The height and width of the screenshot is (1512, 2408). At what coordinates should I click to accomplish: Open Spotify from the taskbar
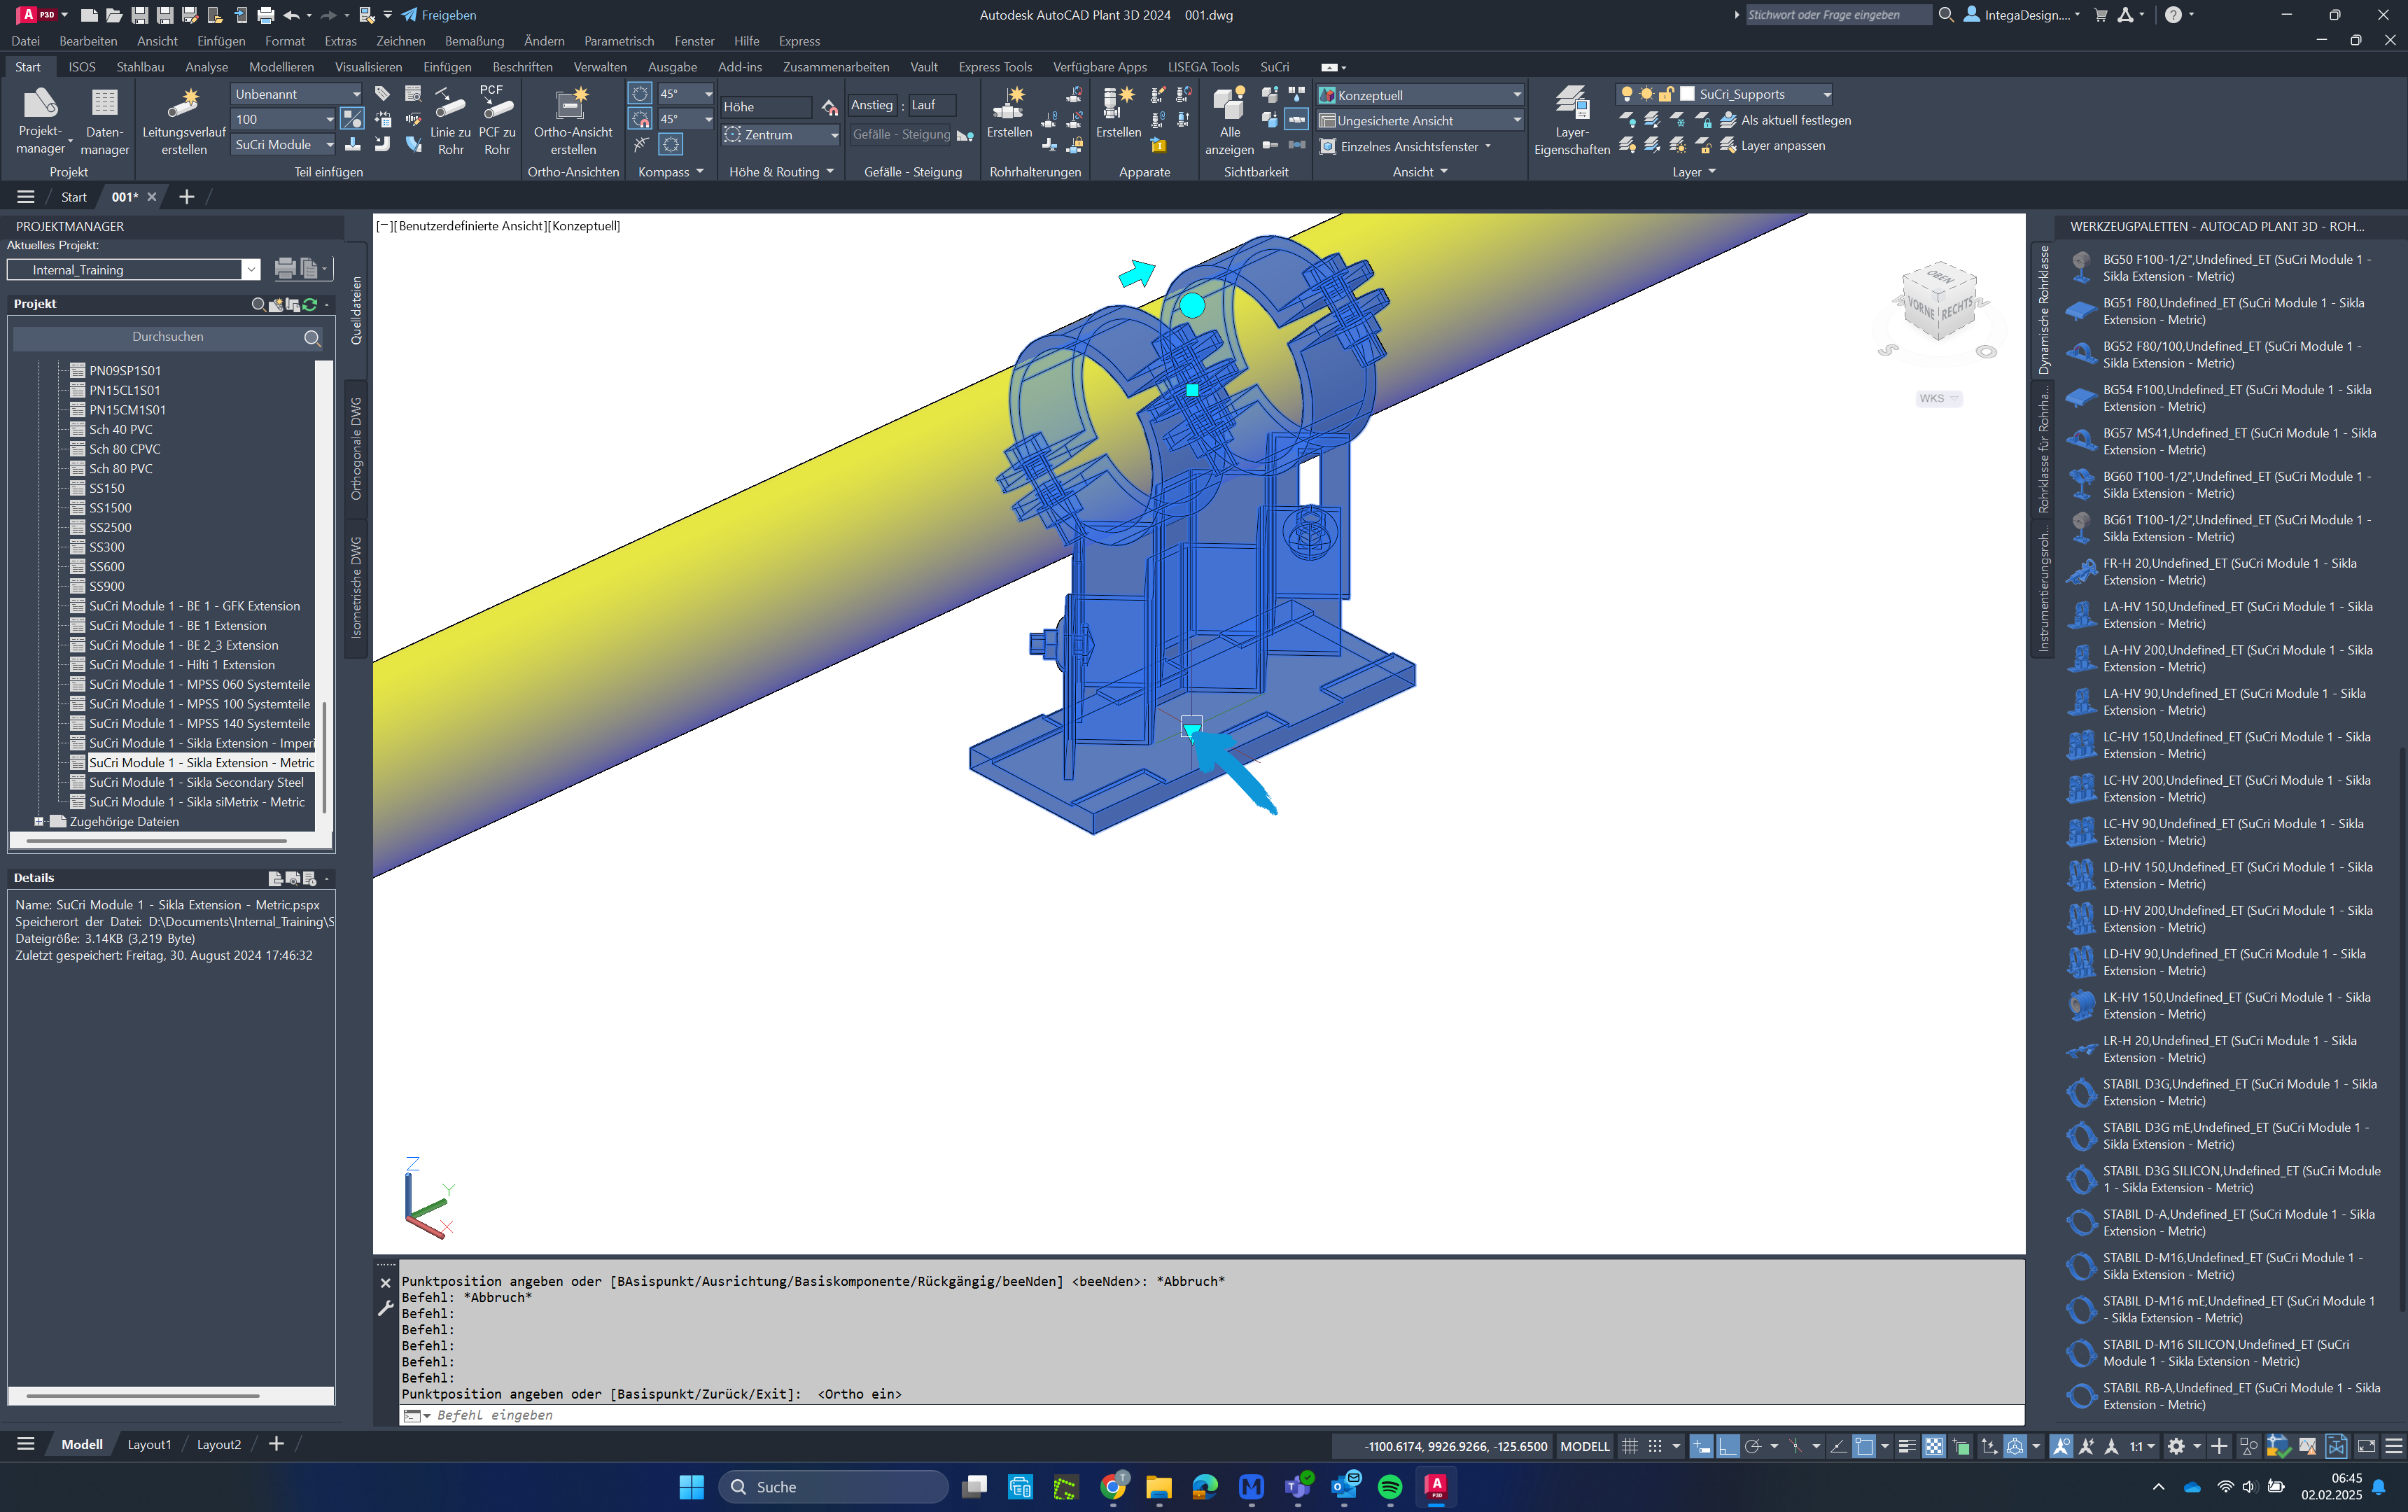pos(1389,1487)
